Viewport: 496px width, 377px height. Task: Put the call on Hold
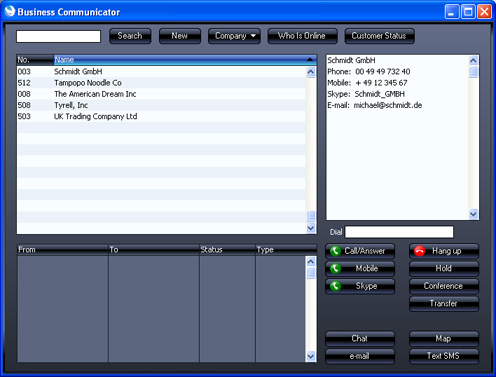(444, 268)
